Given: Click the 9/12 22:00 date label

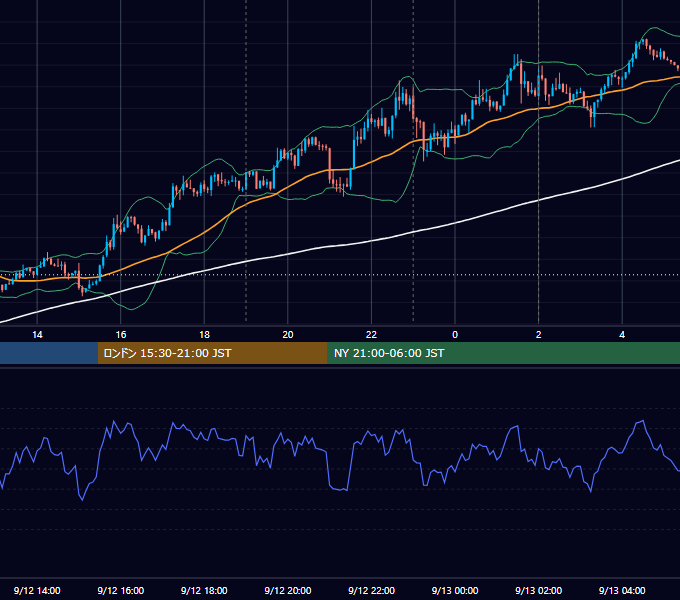Looking at the screenshot, I should point(372,590).
